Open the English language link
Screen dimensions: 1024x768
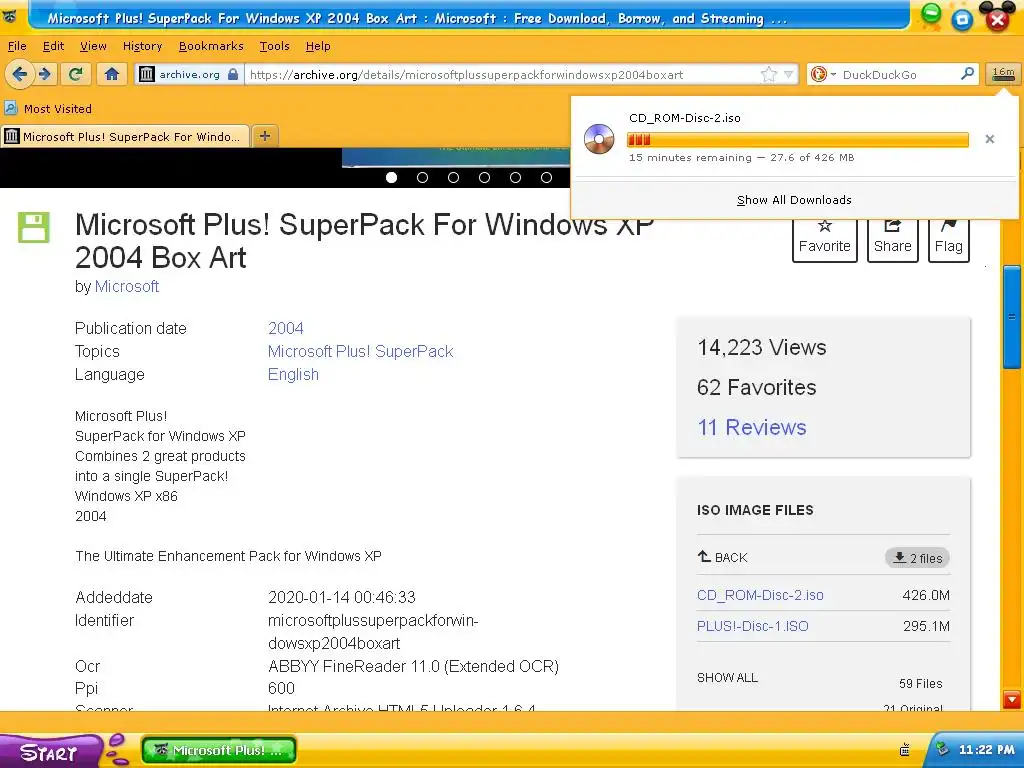pyautogui.click(x=293, y=374)
